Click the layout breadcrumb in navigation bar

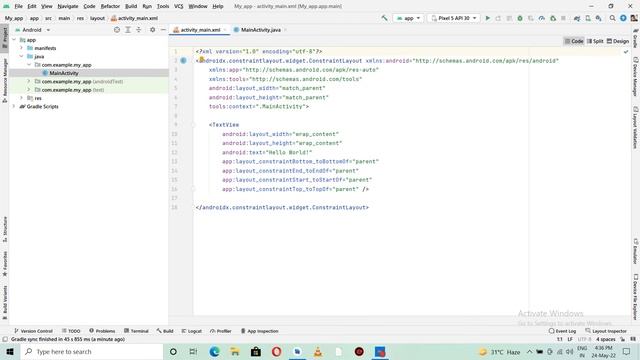click(x=97, y=18)
